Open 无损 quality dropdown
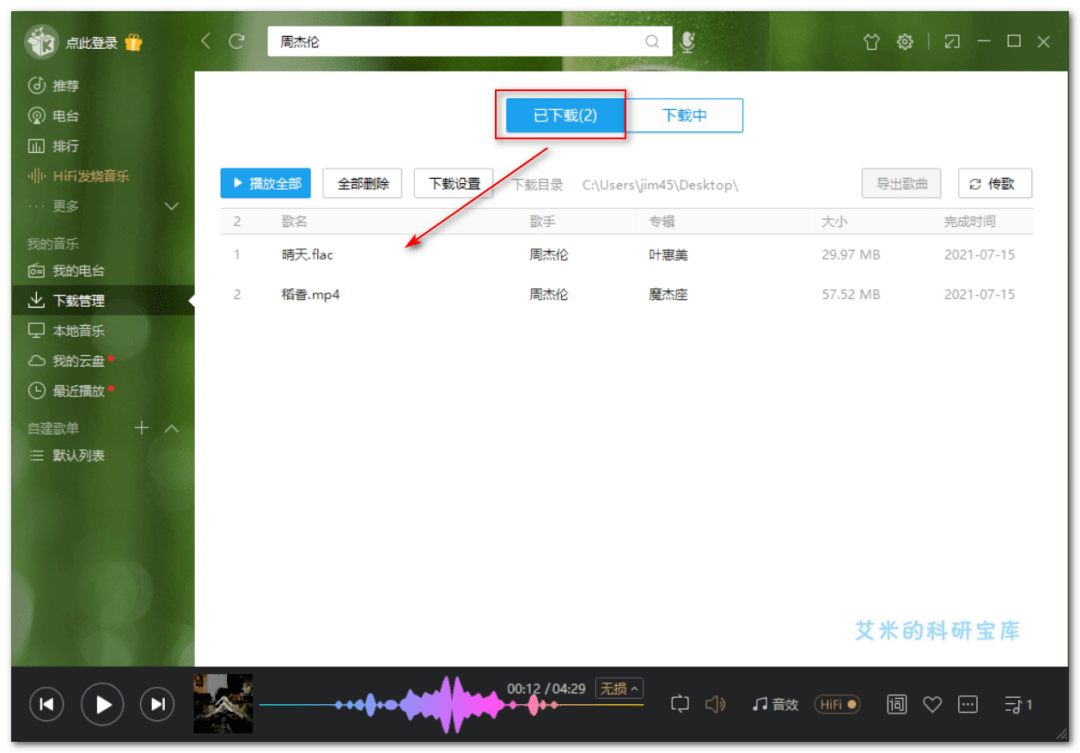 pos(619,688)
